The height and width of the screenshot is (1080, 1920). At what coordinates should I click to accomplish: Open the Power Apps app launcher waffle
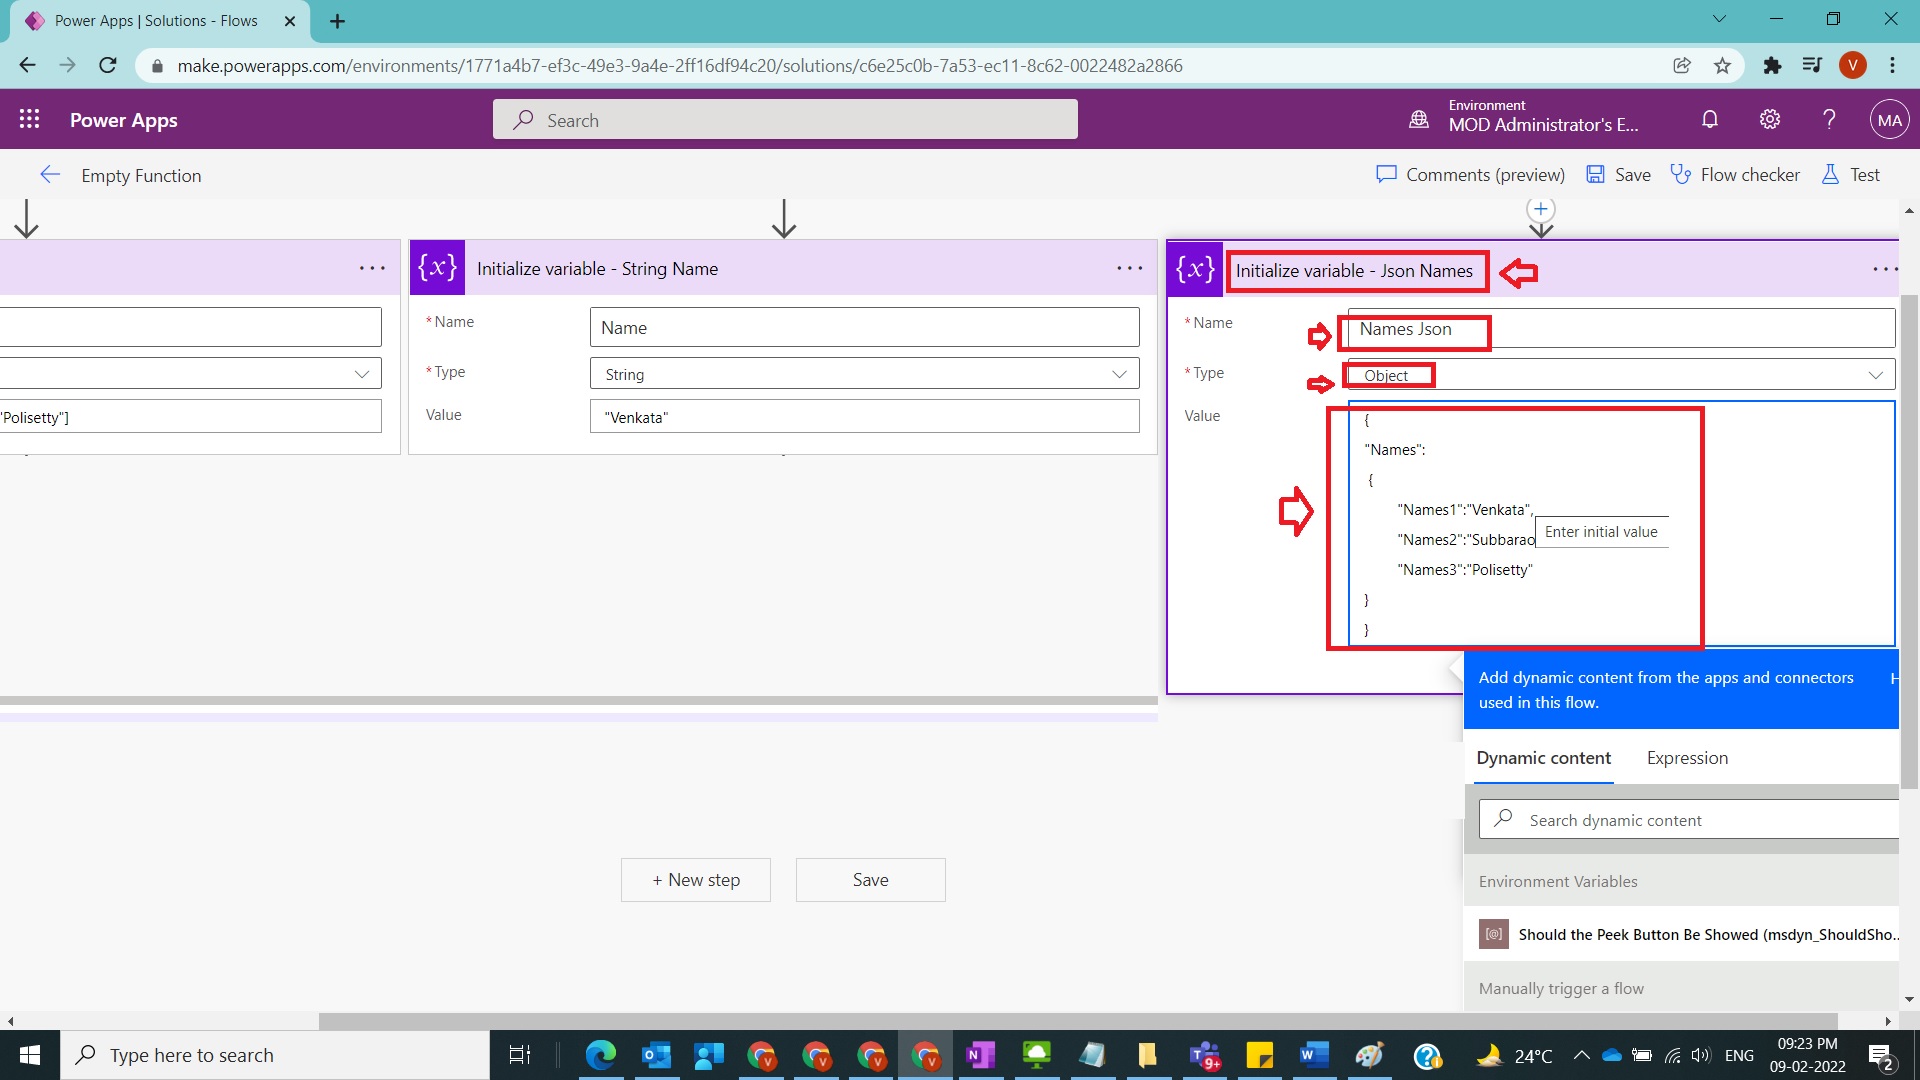point(29,119)
